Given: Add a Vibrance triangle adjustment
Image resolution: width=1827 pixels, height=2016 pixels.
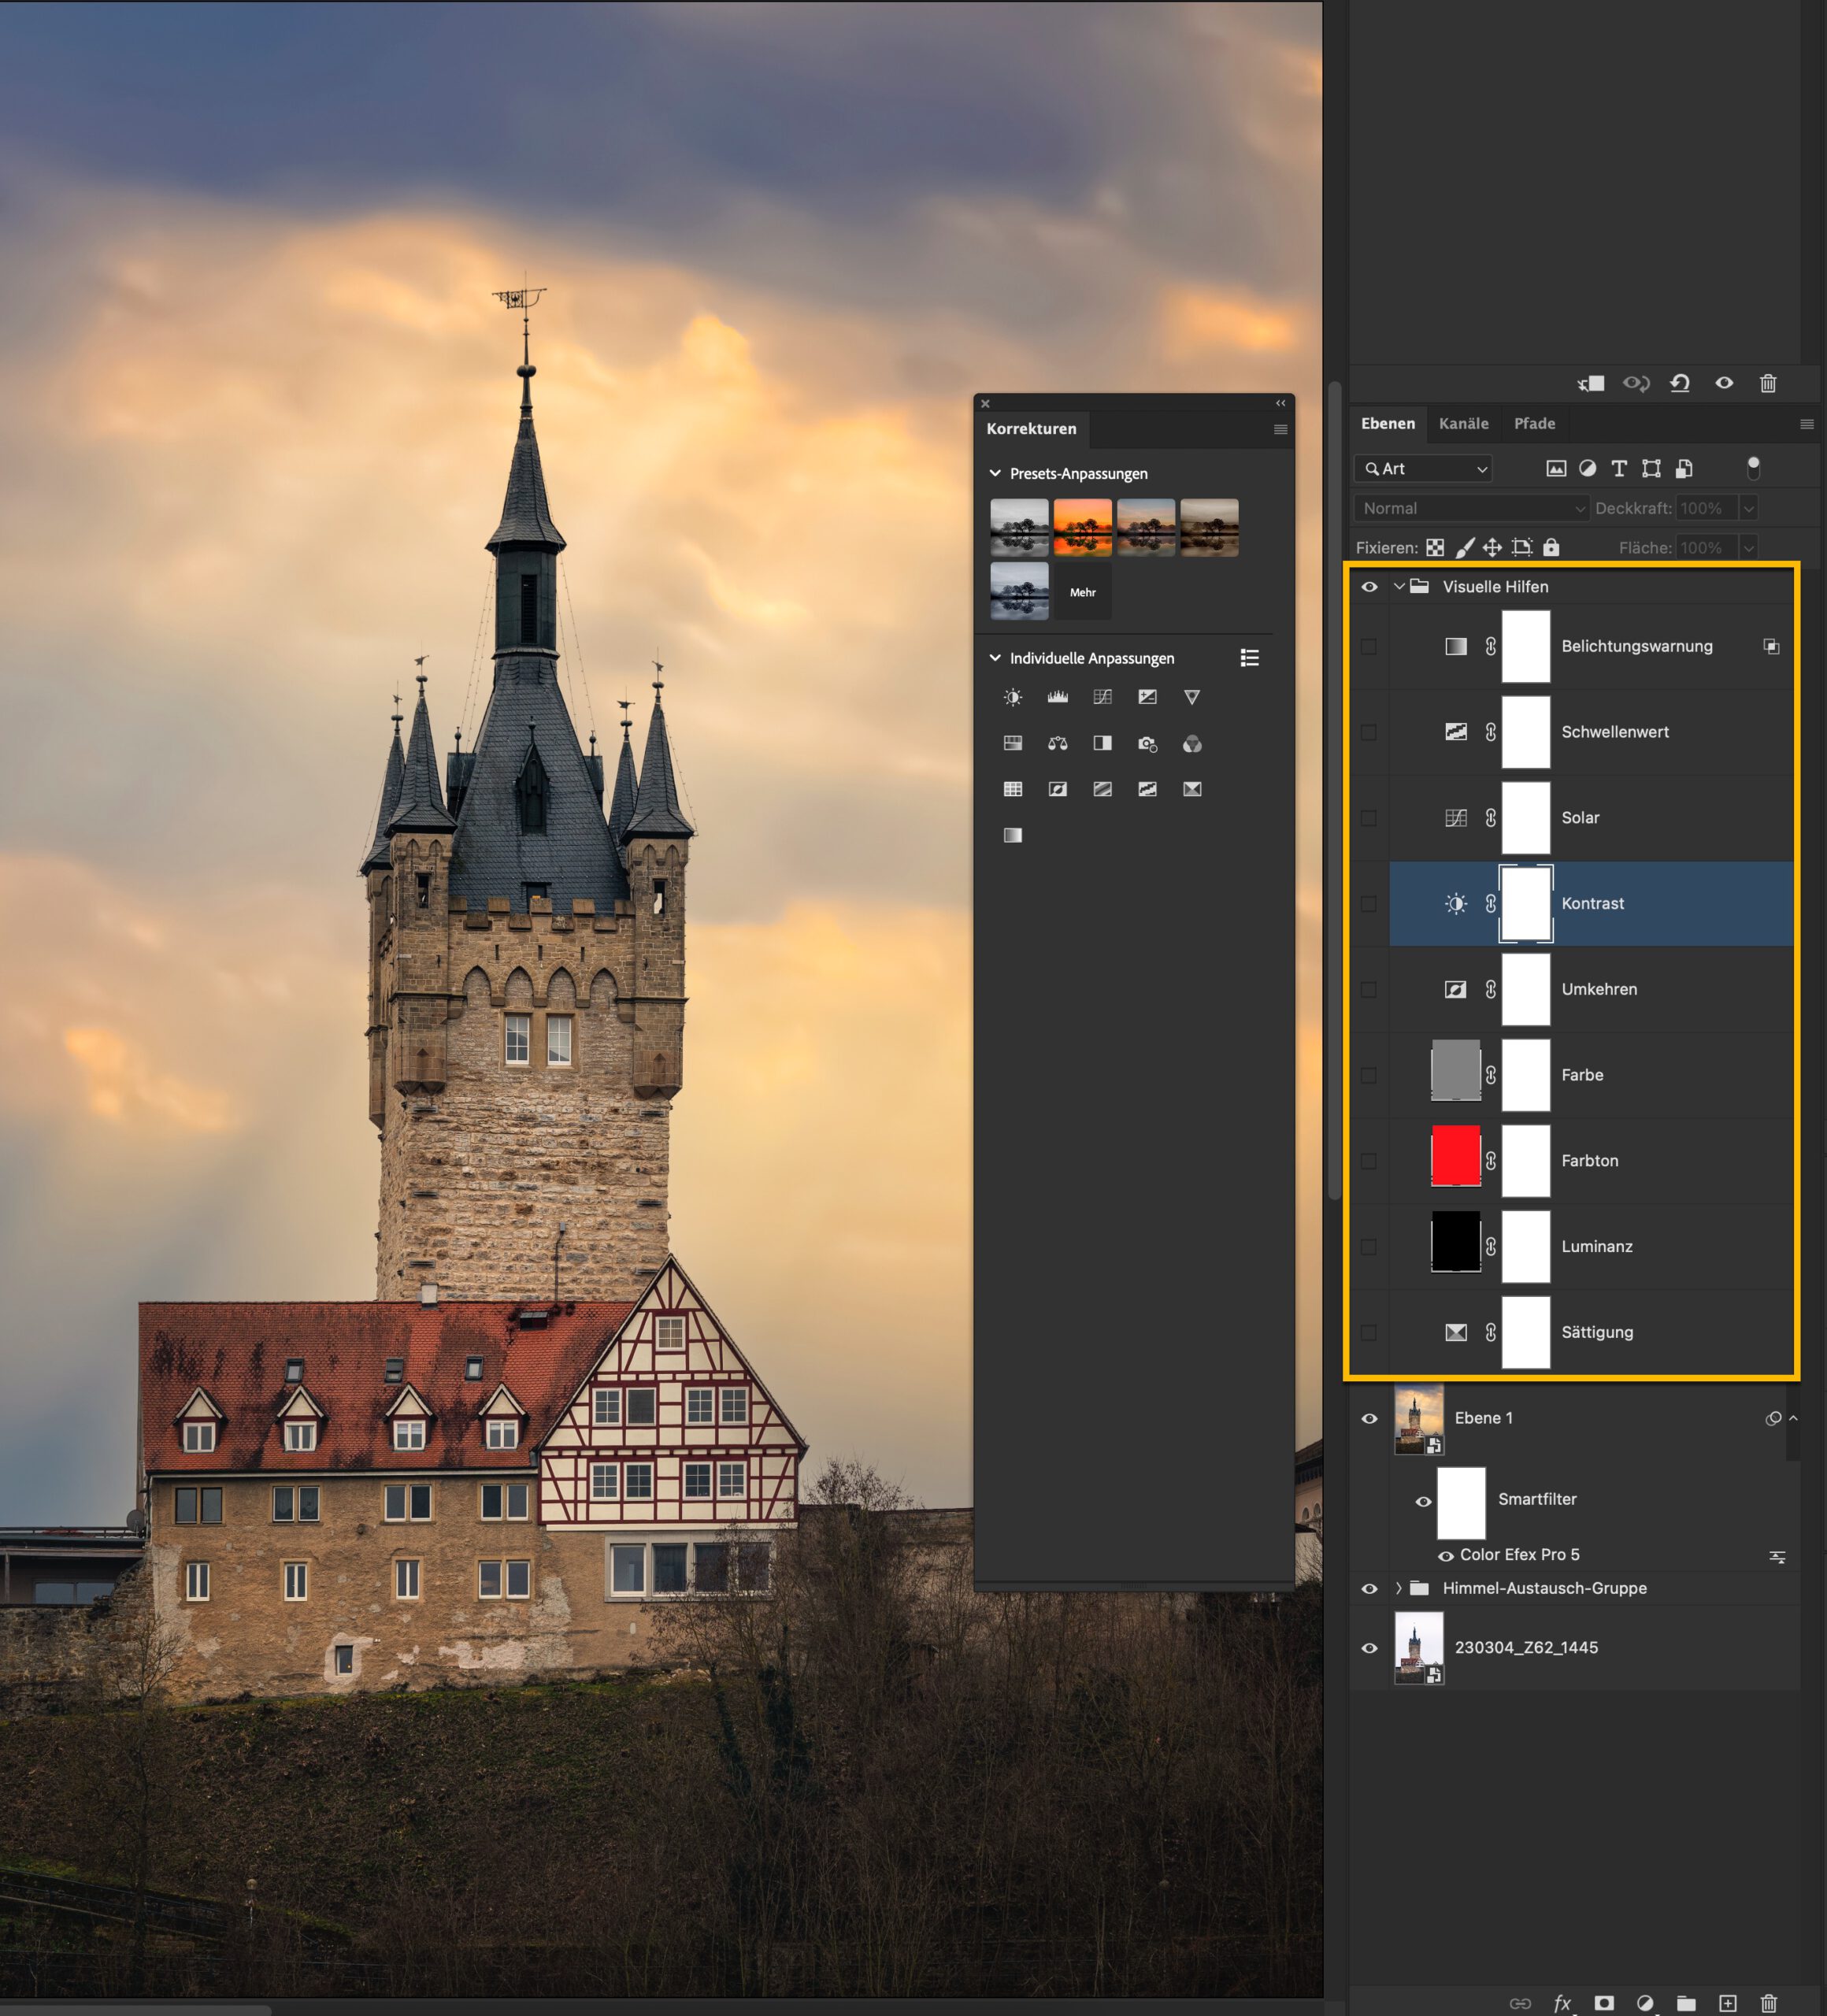Looking at the screenshot, I should coord(1192,697).
